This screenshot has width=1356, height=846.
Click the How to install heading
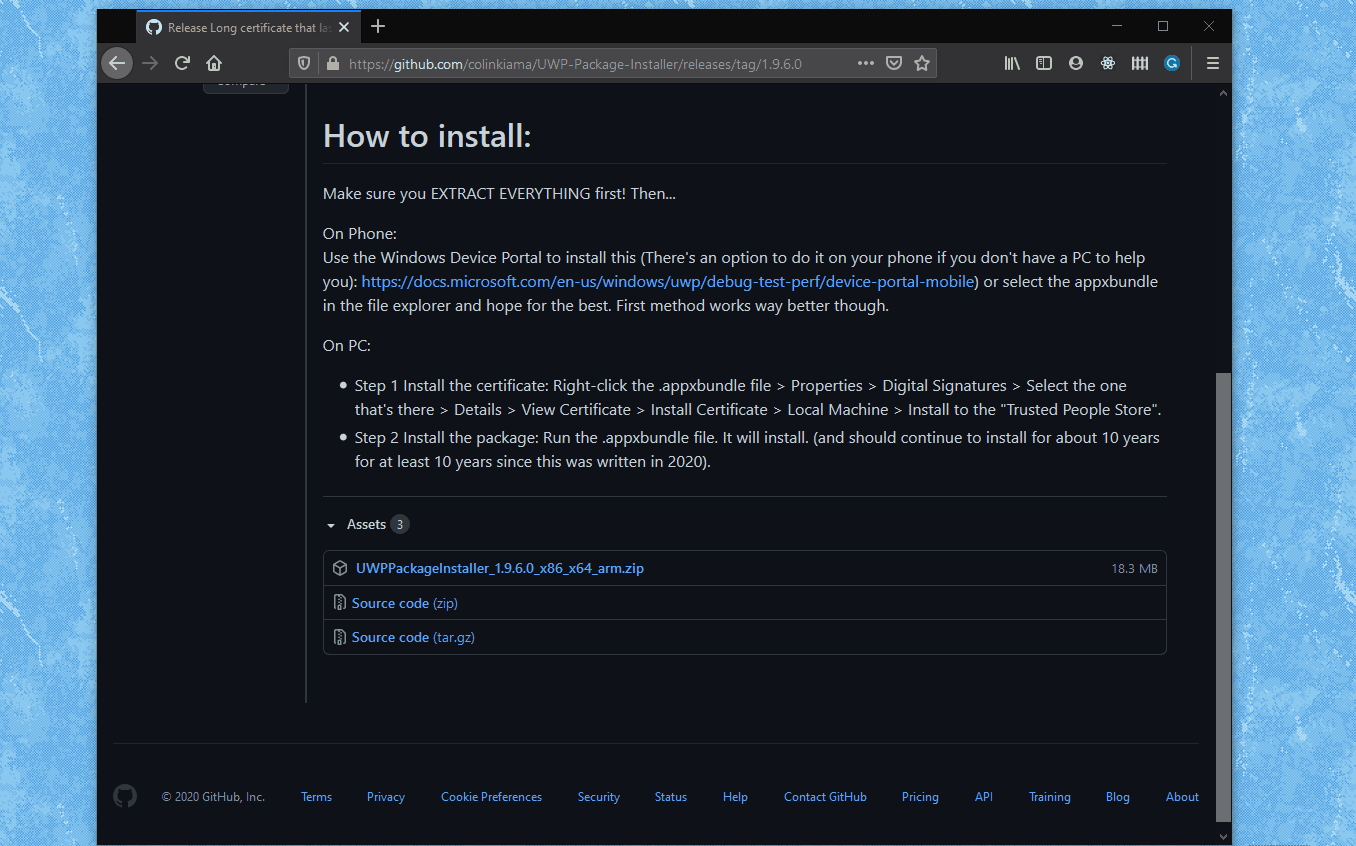427,136
